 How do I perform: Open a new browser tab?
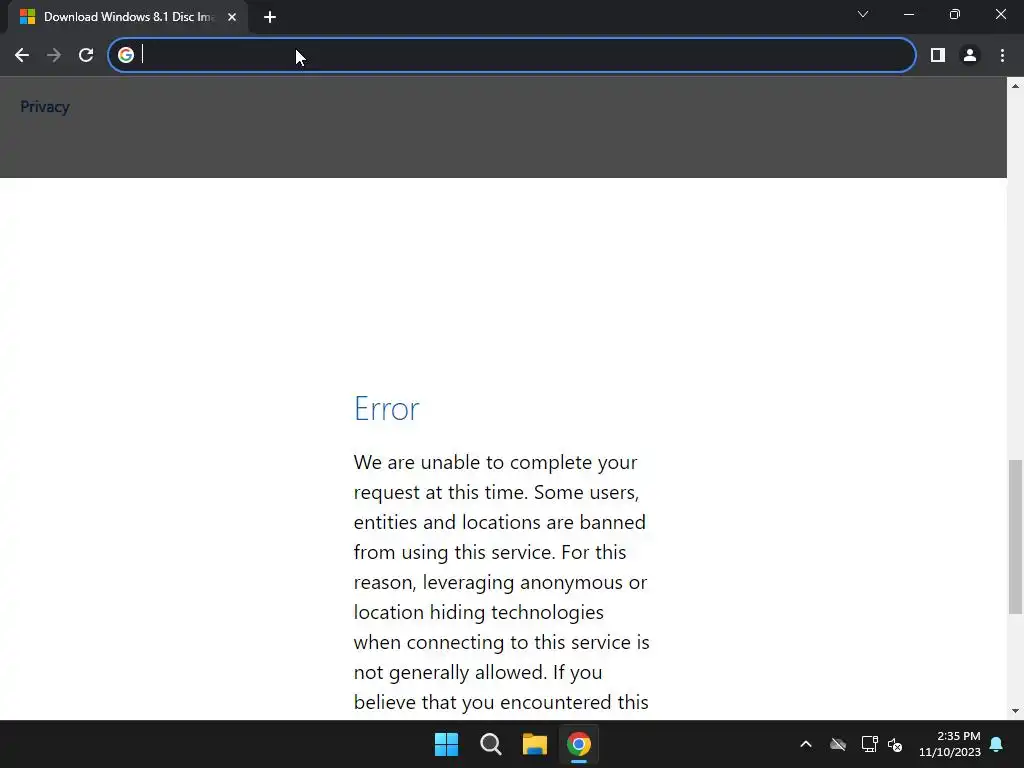pos(270,17)
